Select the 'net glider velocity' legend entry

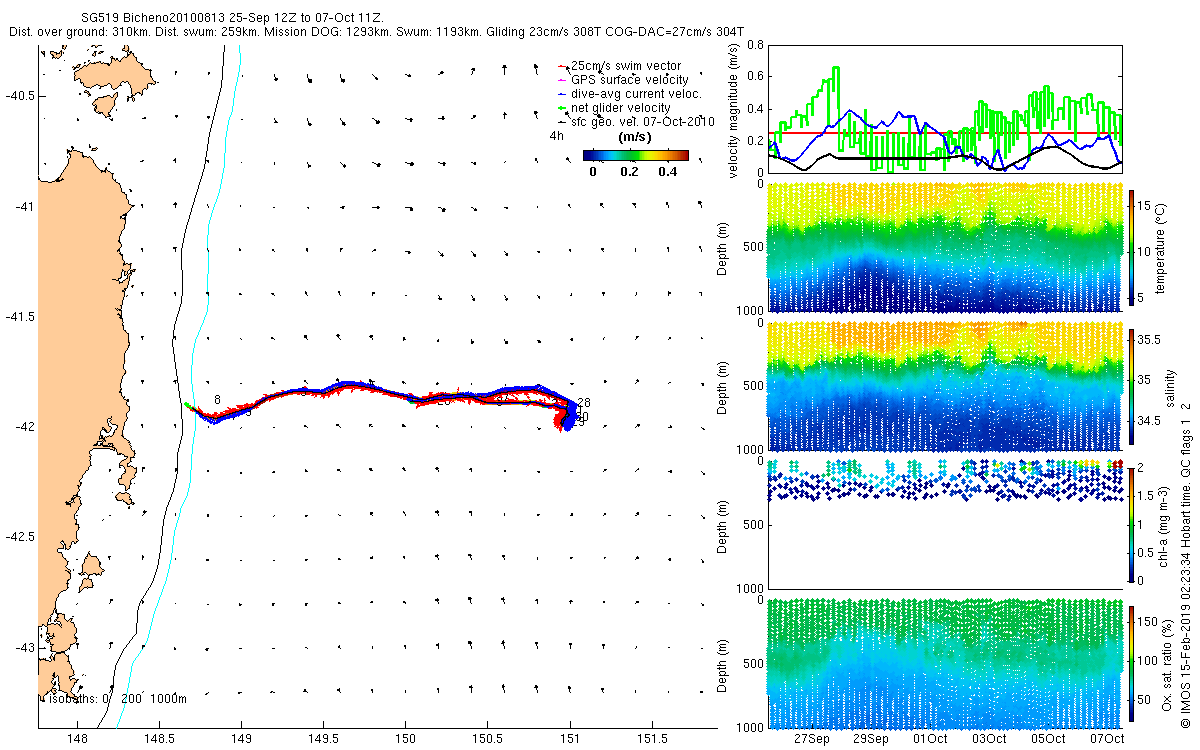pos(620,108)
